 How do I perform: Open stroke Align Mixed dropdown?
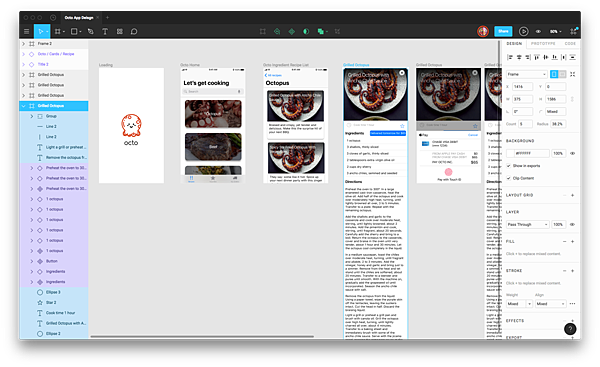pyautogui.click(x=550, y=303)
